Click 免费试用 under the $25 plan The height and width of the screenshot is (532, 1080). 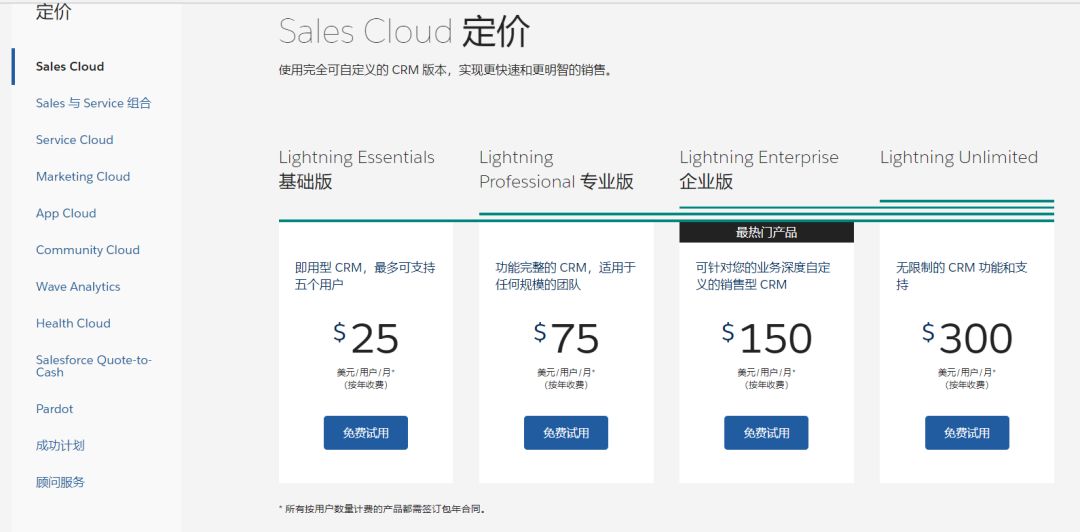coord(366,433)
